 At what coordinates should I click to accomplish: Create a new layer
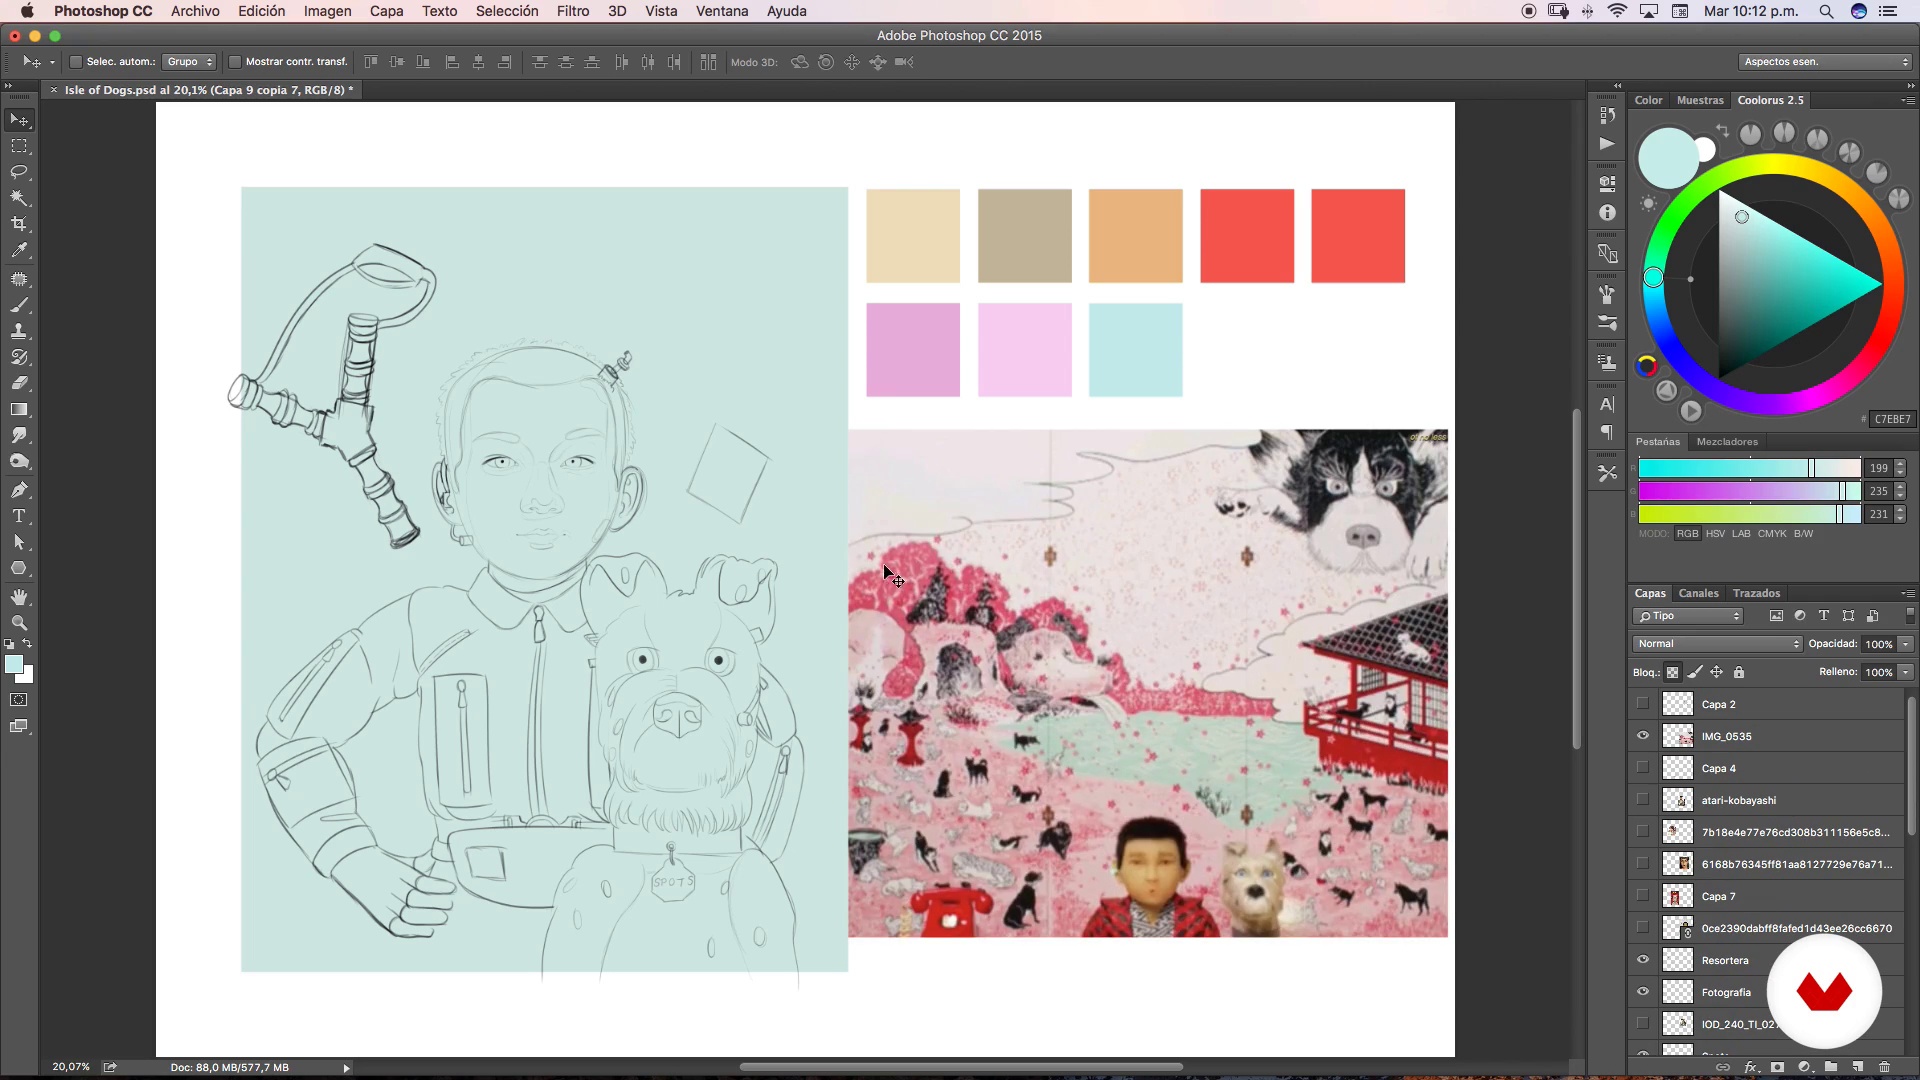tap(1858, 1067)
